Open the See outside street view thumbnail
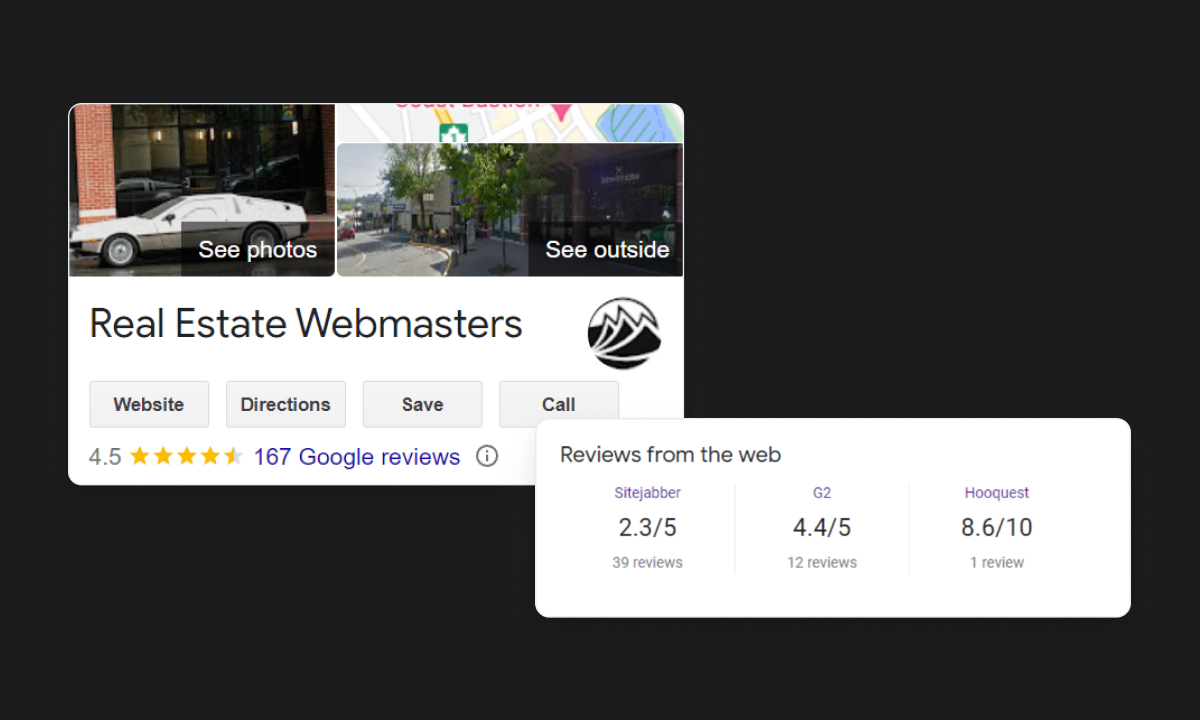Image resolution: width=1200 pixels, height=720 pixels. (510, 210)
